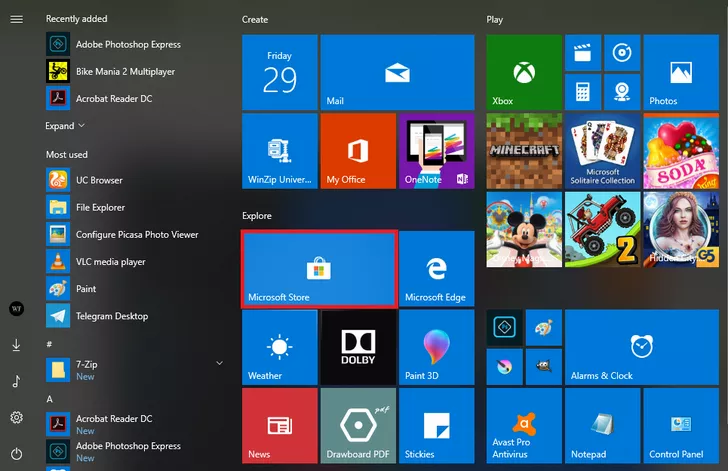
Task: Launch Adobe Photoshop Express from Recently added
Action: coord(135,44)
